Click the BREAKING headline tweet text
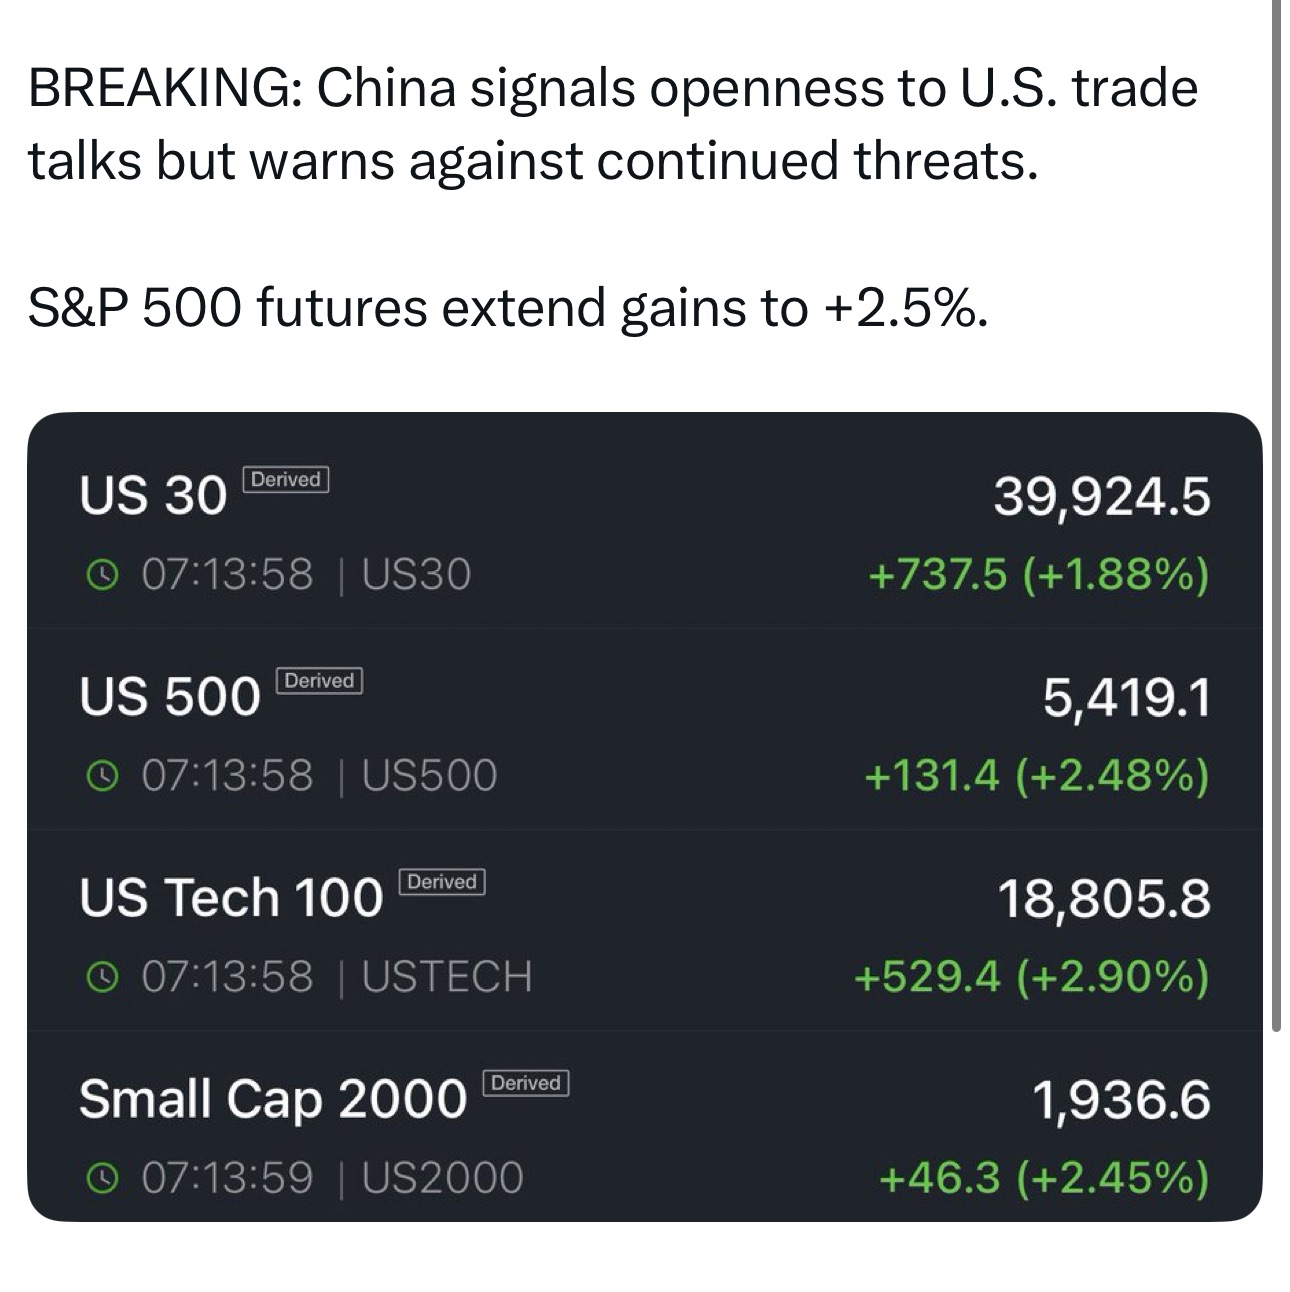This screenshot has width=1290, height=1292. pos(612,124)
